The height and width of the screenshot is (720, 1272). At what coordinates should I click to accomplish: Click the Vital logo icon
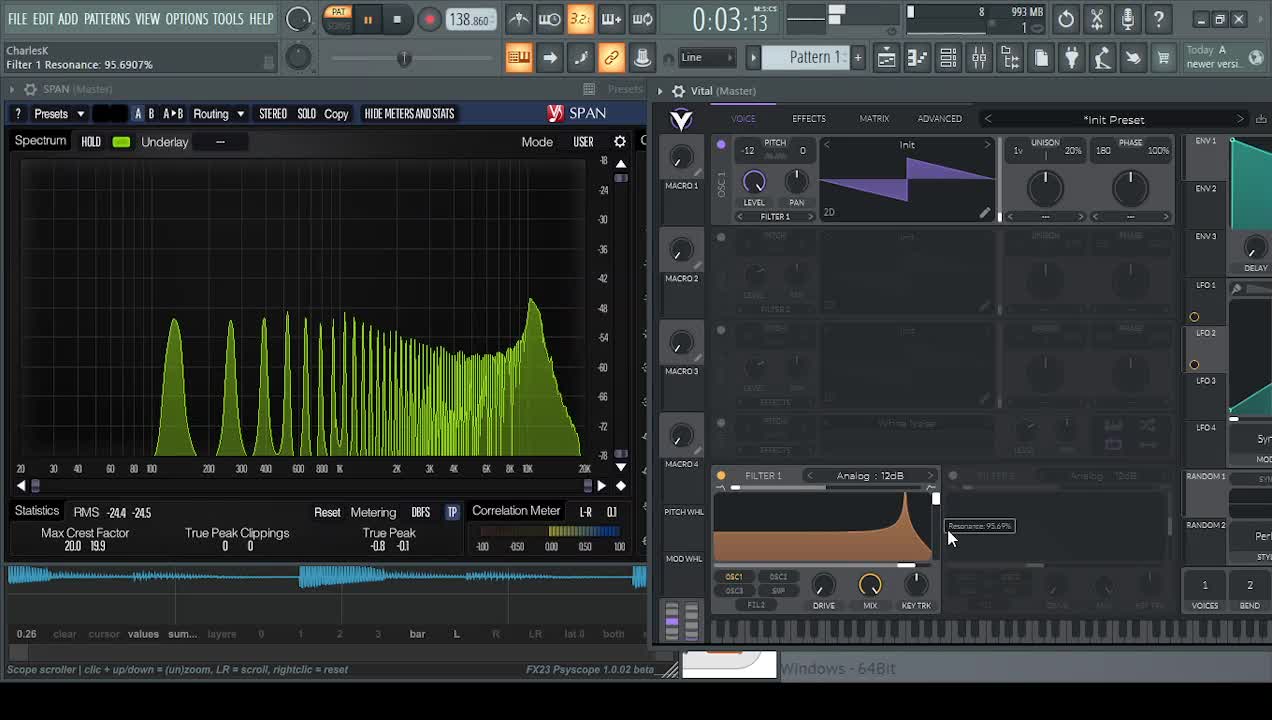681,120
